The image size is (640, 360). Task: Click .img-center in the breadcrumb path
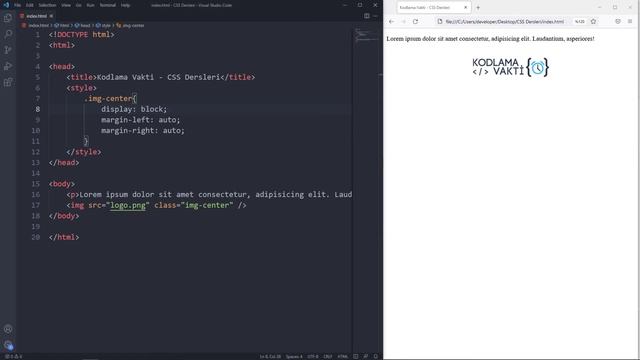pos(133,25)
